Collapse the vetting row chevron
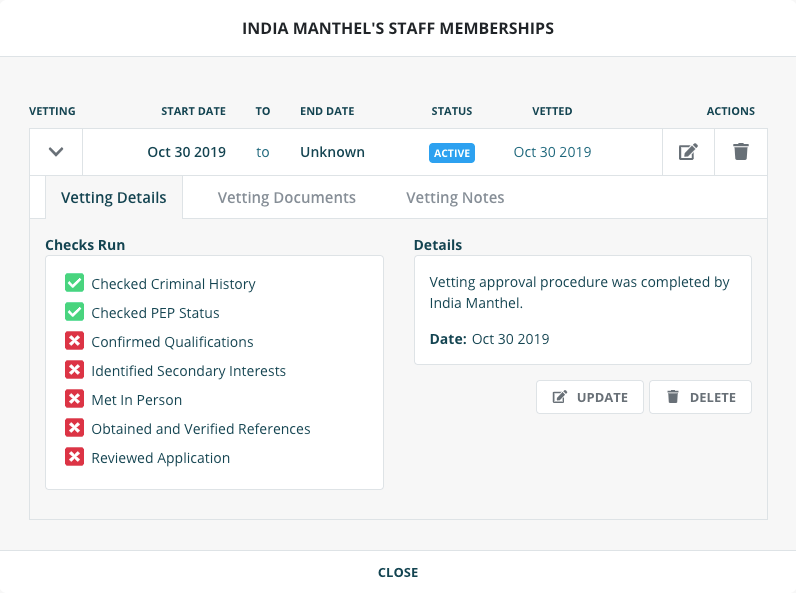796x593 pixels. (x=56, y=152)
